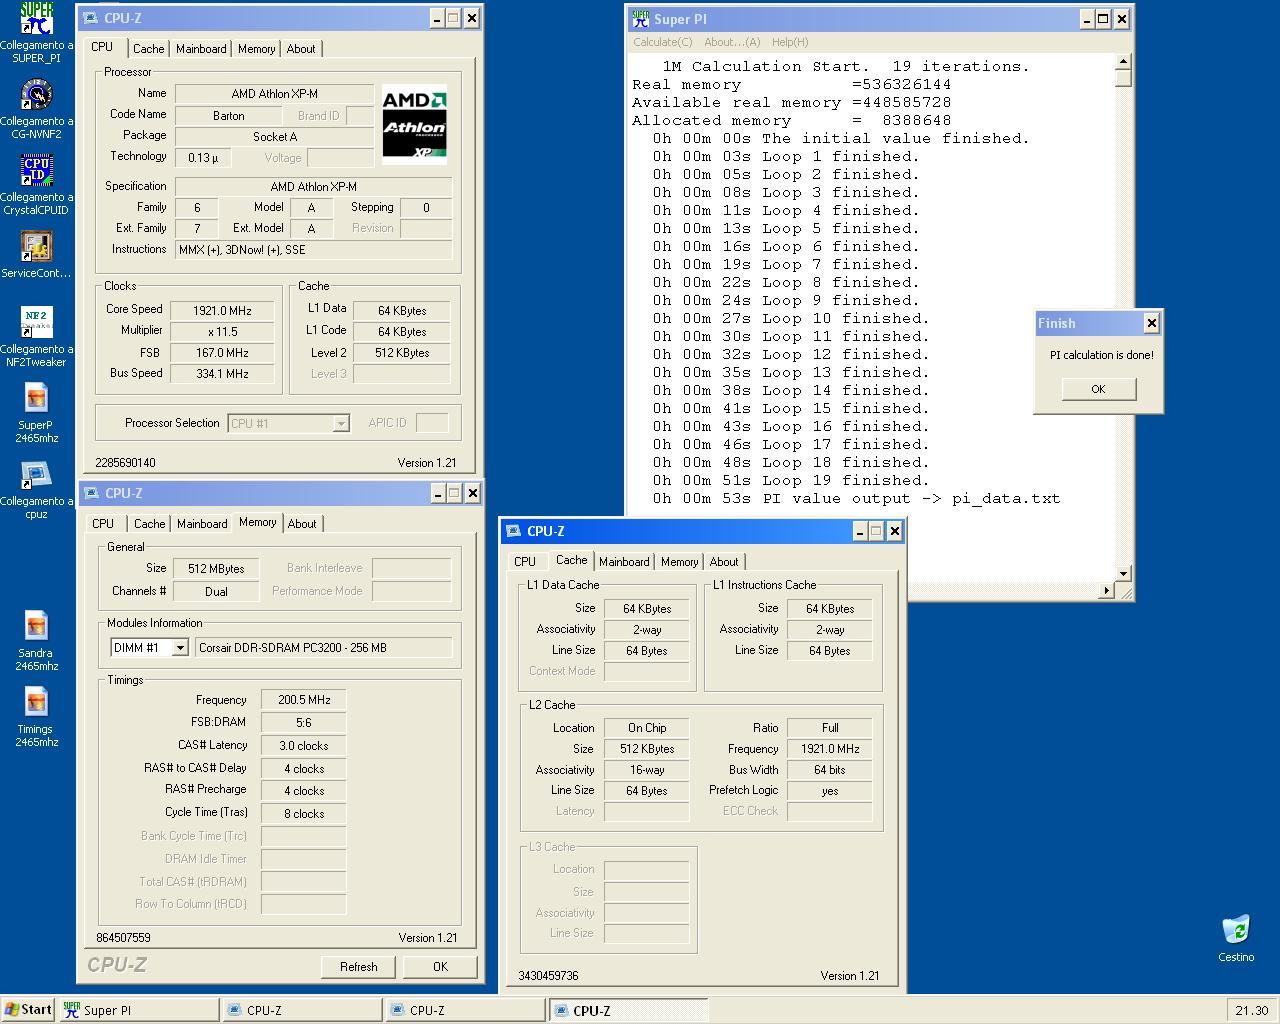This screenshot has width=1280, height=1024.
Task: Open the Sandra 2465mhz image file
Action: click(x=36, y=641)
